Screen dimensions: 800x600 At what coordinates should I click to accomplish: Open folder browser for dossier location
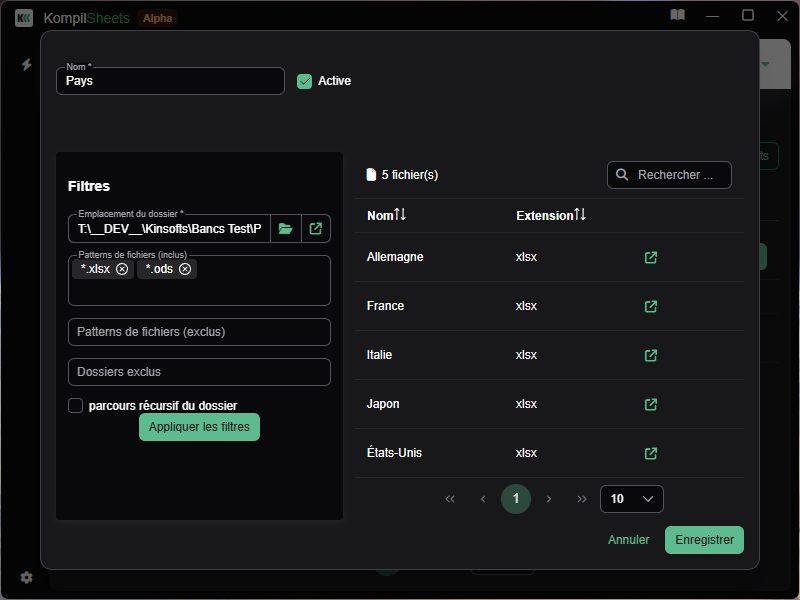286,229
